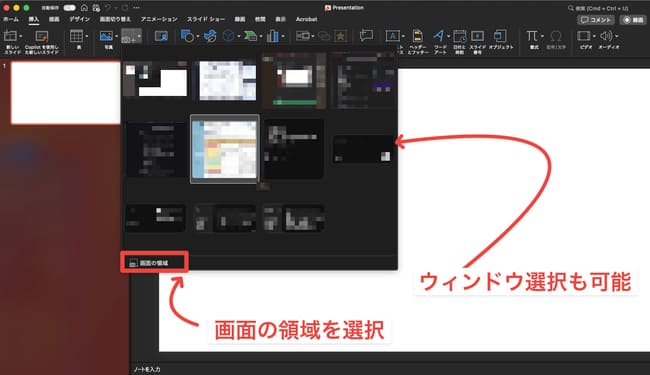Screen dimensions: 650x375
Task: Insert a SmartArt graphic
Action: [x=250, y=36]
